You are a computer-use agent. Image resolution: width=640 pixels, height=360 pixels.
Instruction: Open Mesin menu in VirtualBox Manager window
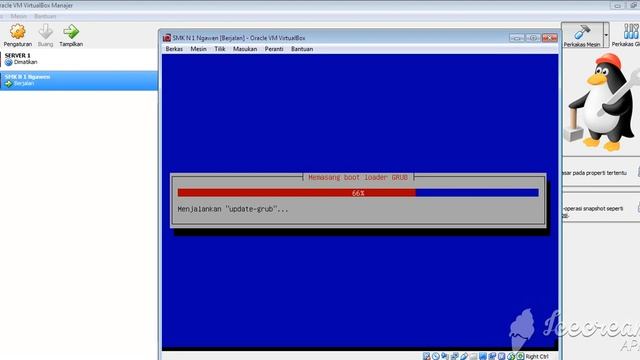[19, 16]
